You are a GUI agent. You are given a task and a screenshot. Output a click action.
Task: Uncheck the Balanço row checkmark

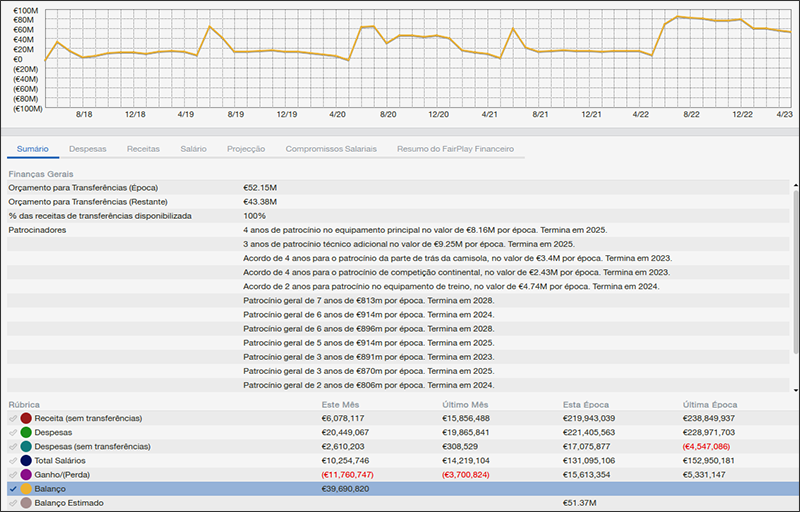pos(12,489)
